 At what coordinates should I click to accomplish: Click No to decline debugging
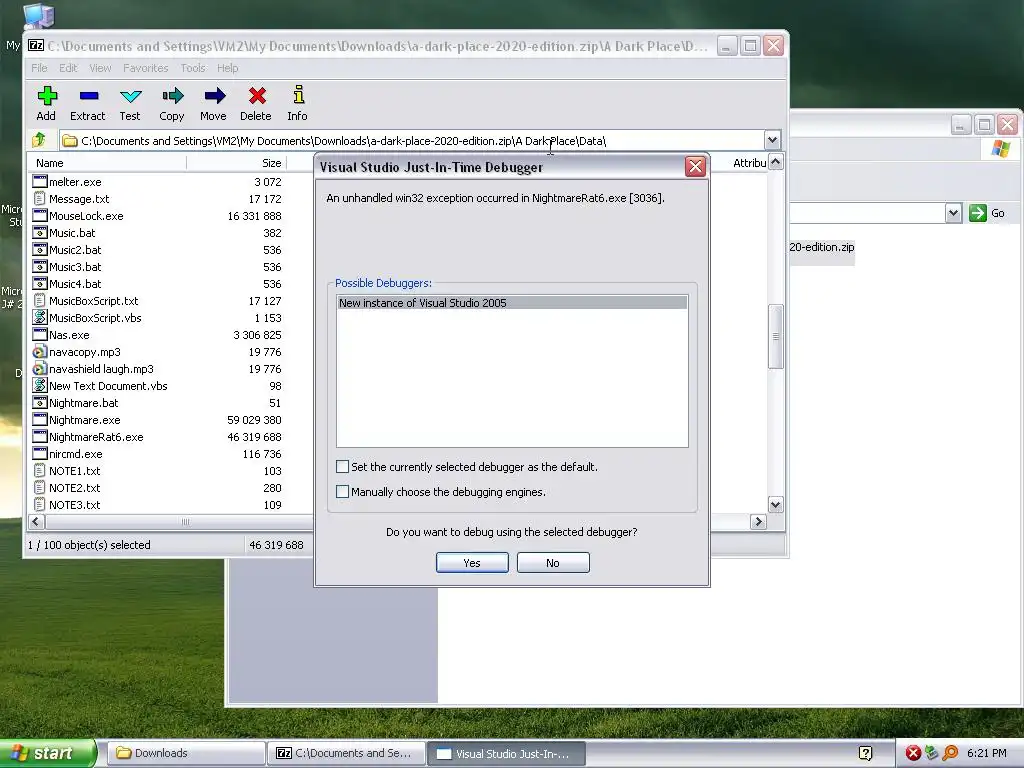click(x=553, y=563)
